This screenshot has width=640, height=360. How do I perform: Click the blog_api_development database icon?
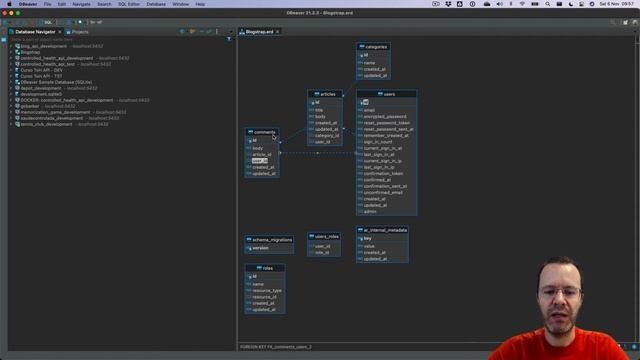pos(17,46)
